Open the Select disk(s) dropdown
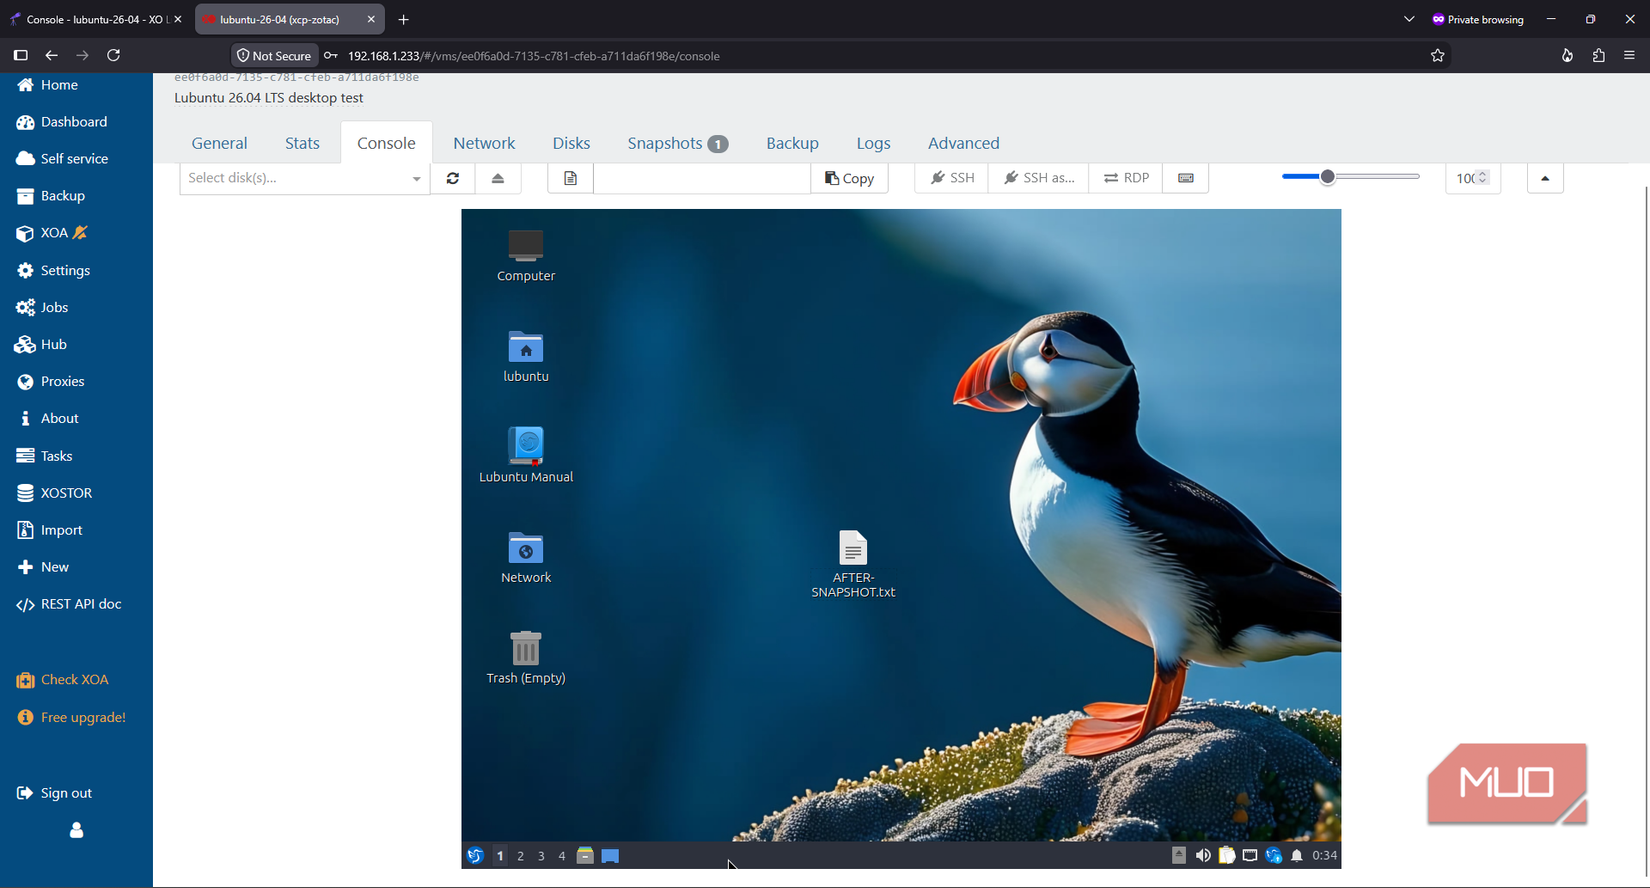1650x888 pixels. point(304,178)
